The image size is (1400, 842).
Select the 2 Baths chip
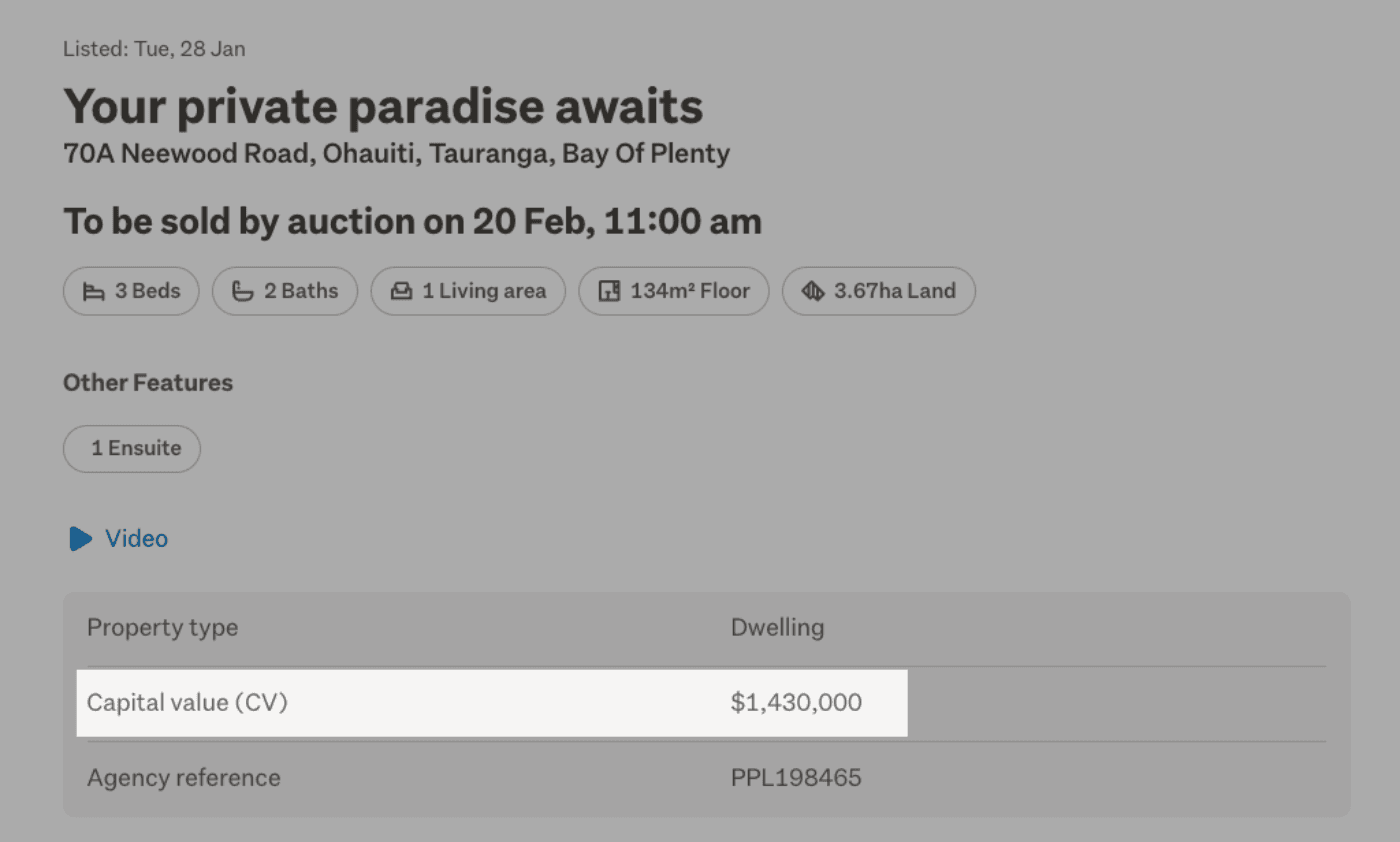[x=284, y=291]
